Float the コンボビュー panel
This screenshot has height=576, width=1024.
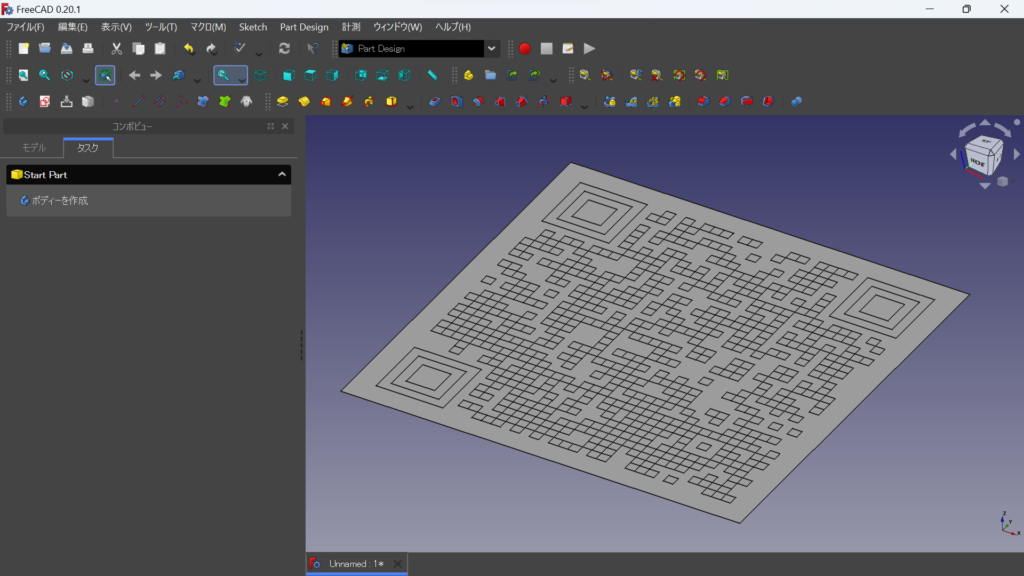(270, 126)
